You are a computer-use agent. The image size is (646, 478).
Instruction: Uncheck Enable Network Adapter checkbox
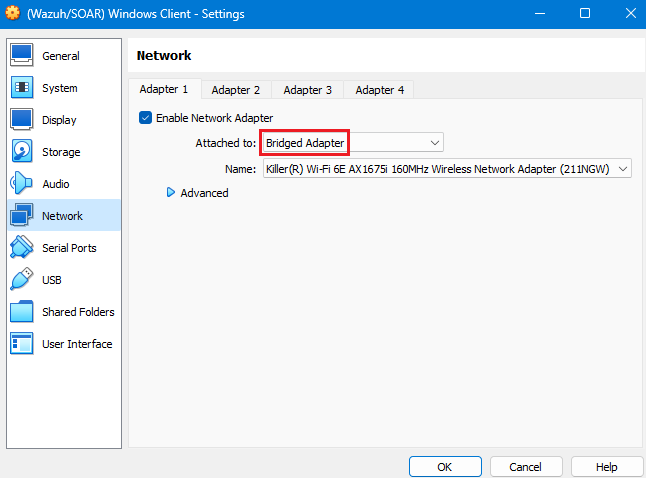coord(145,118)
